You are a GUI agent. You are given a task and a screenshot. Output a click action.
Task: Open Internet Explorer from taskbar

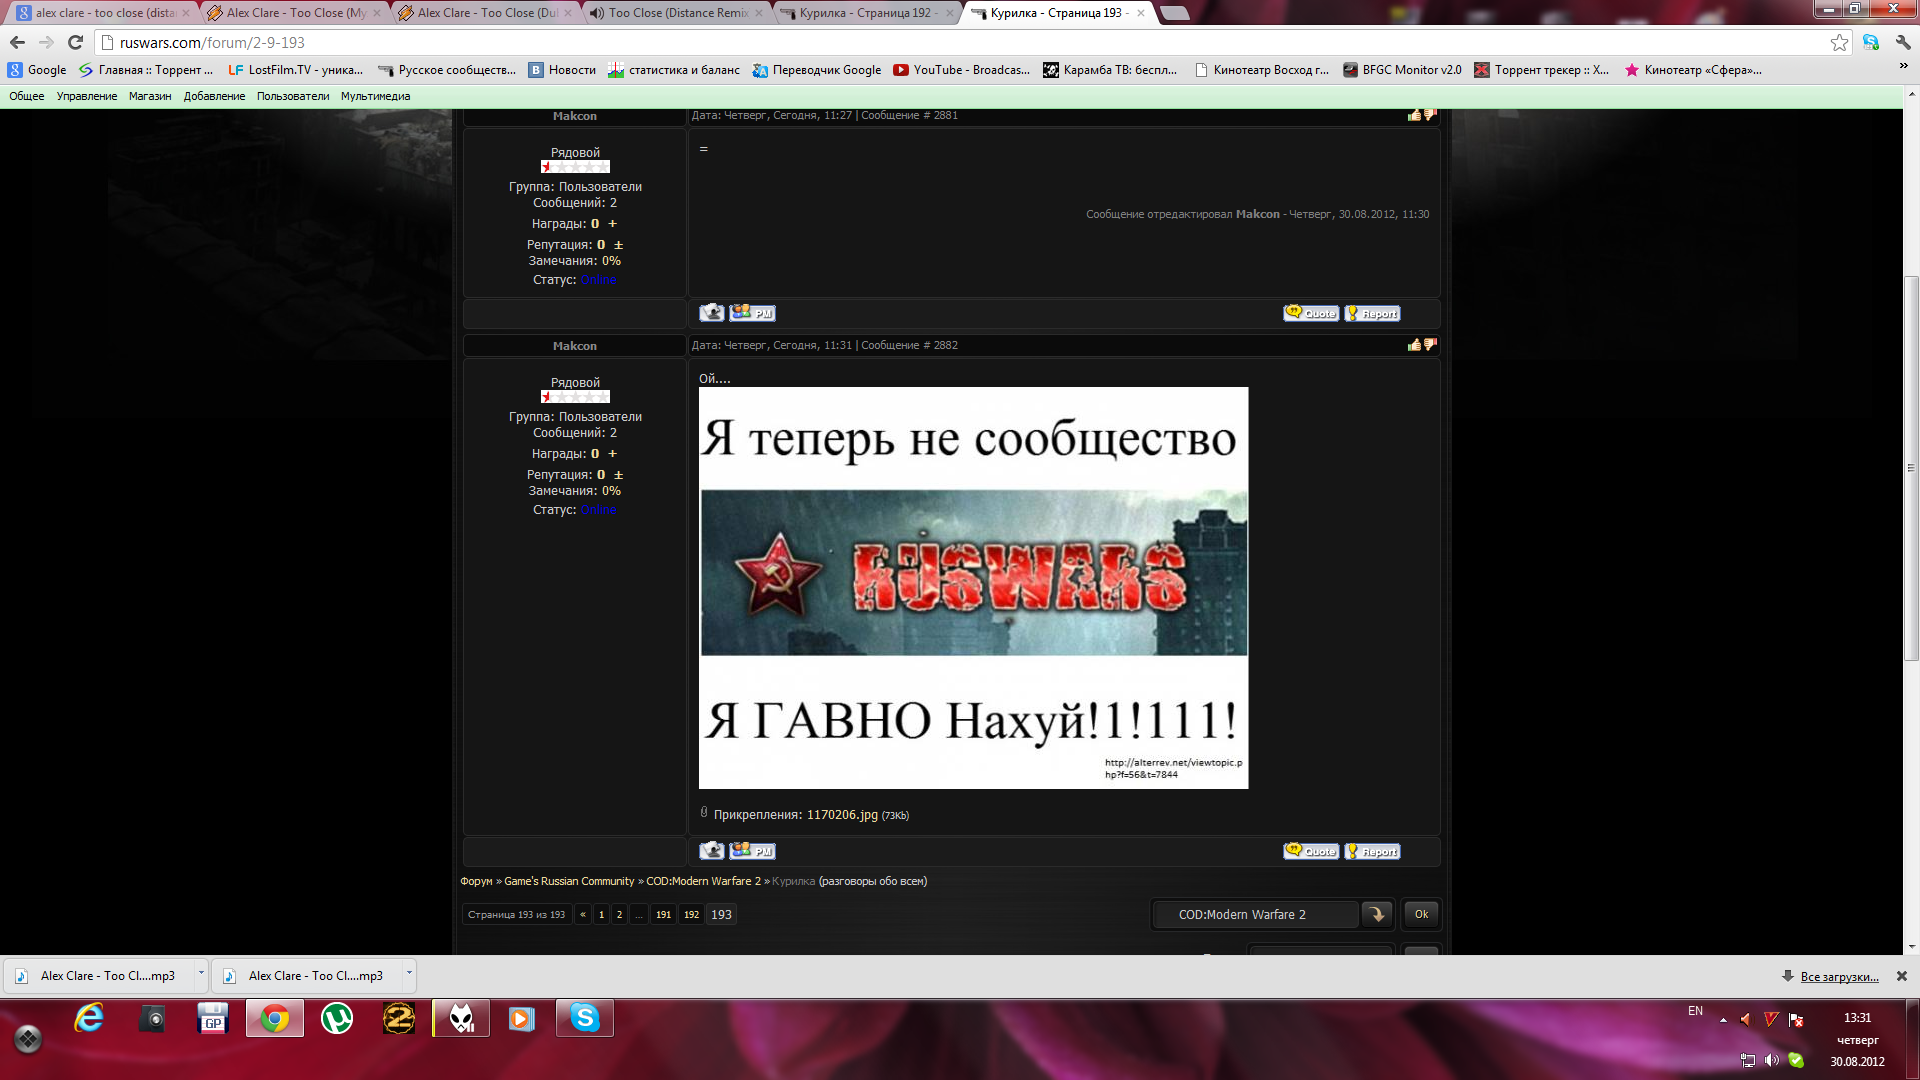point(90,1019)
